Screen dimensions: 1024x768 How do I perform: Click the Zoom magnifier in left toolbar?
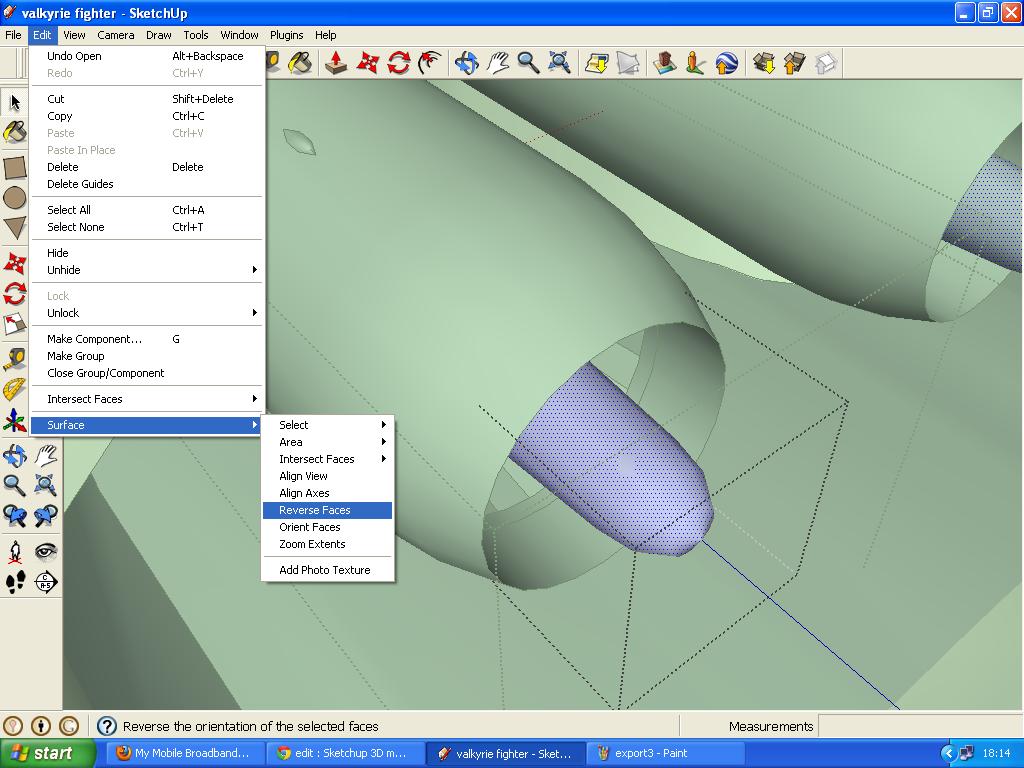[x=14, y=485]
